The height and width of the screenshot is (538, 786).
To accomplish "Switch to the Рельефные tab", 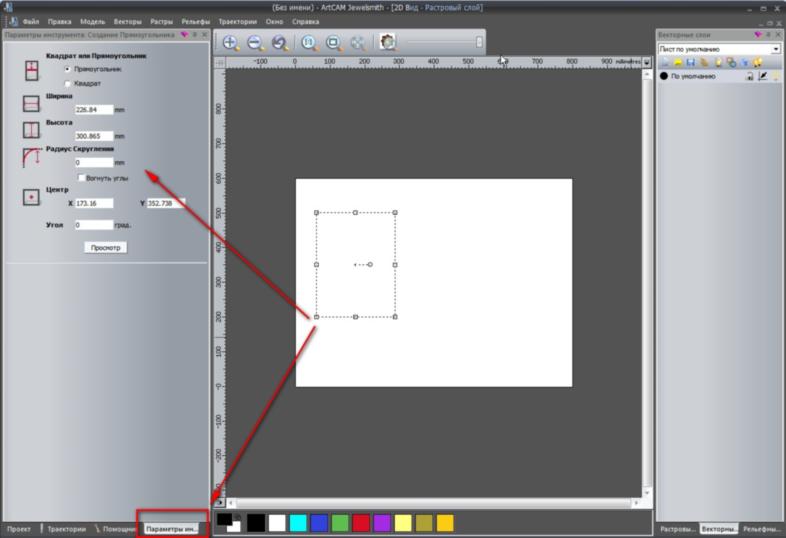I will [x=761, y=529].
